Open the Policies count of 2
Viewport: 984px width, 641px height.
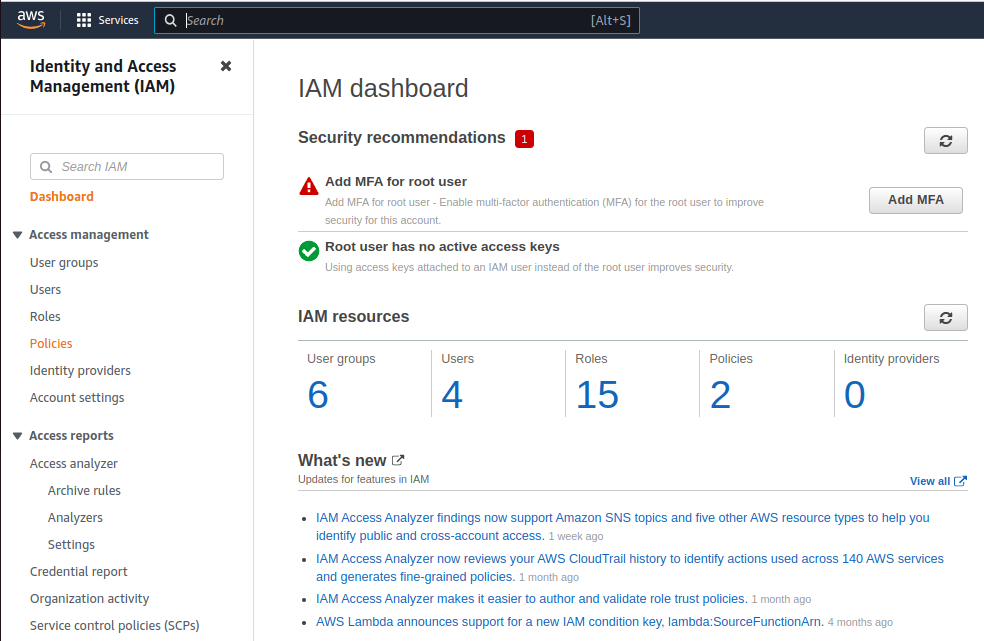click(x=720, y=395)
